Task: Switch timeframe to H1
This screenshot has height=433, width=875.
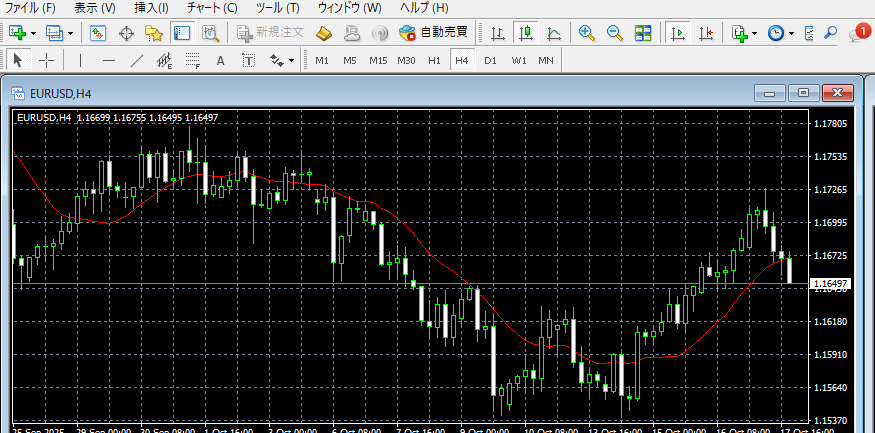Action: pyautogui.click(x=434, y=60)
